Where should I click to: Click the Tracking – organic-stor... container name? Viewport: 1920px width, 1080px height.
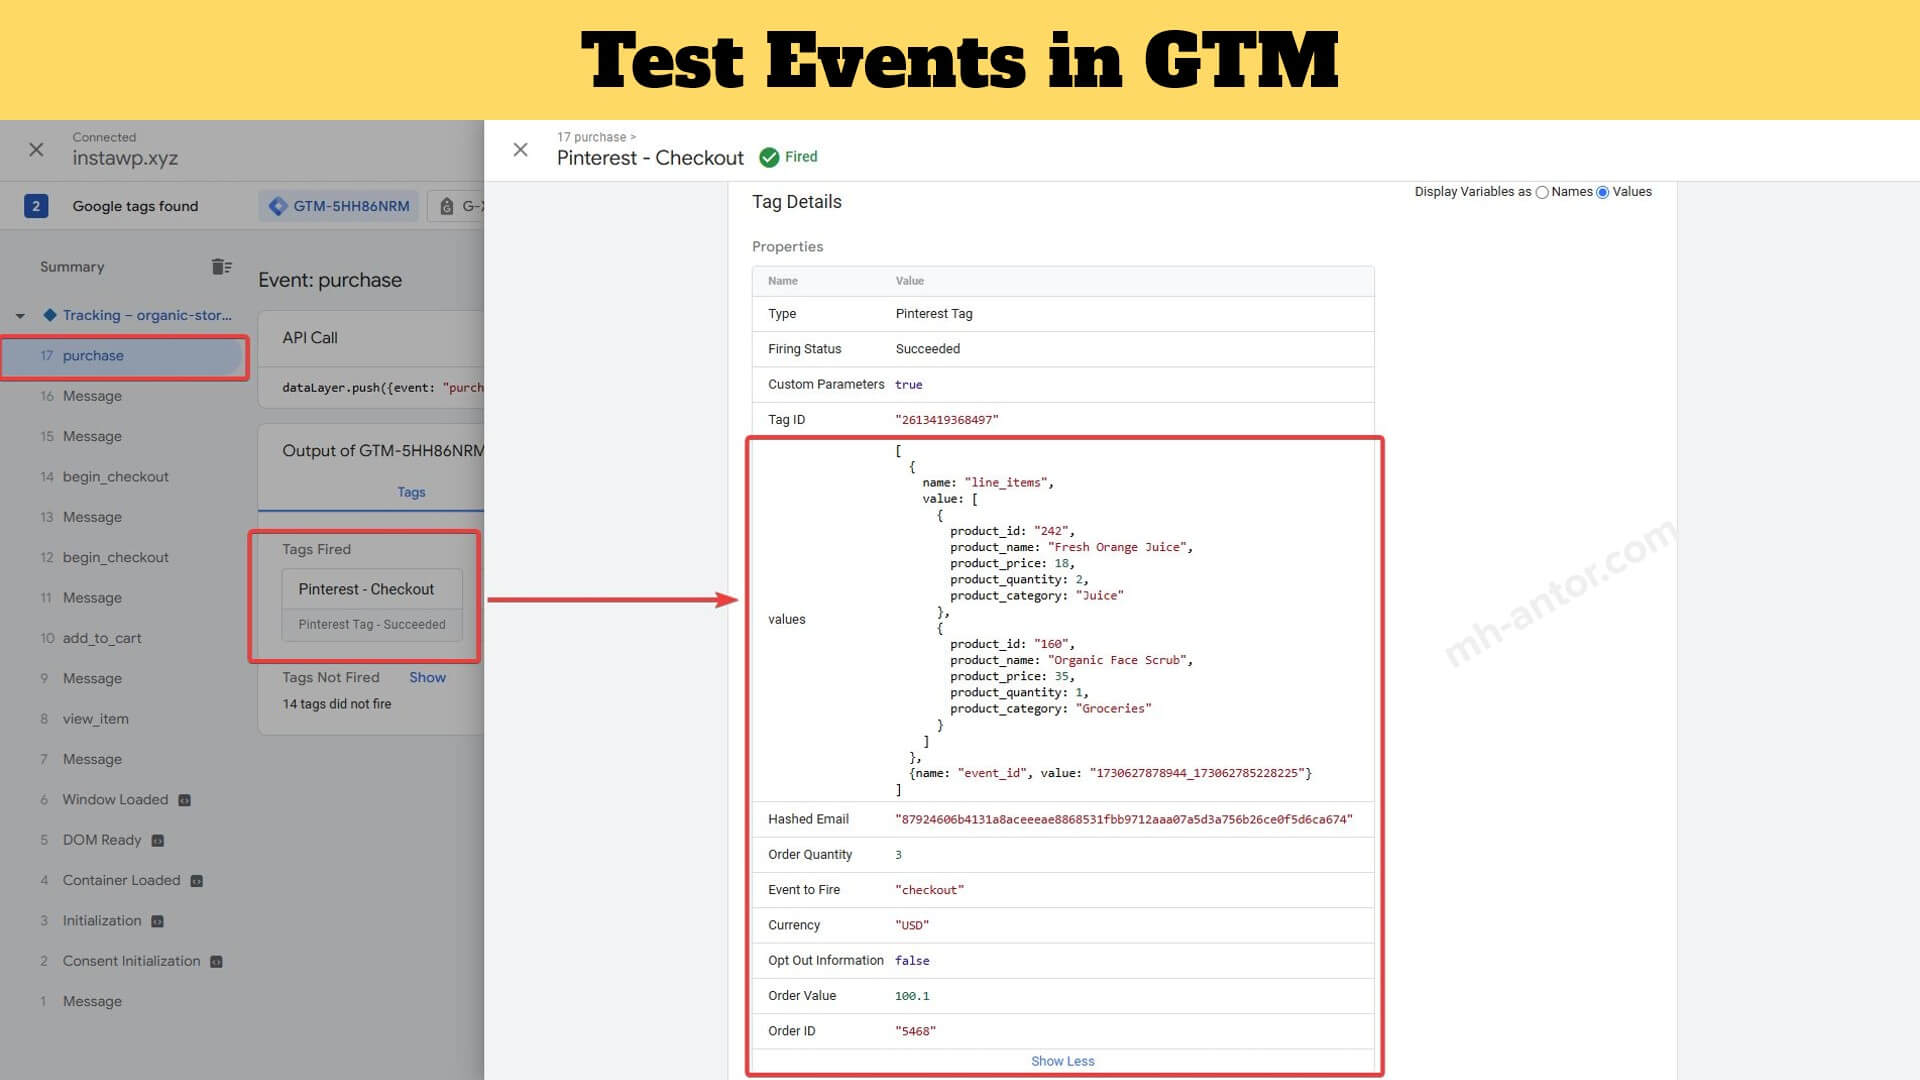coord(147,315)
